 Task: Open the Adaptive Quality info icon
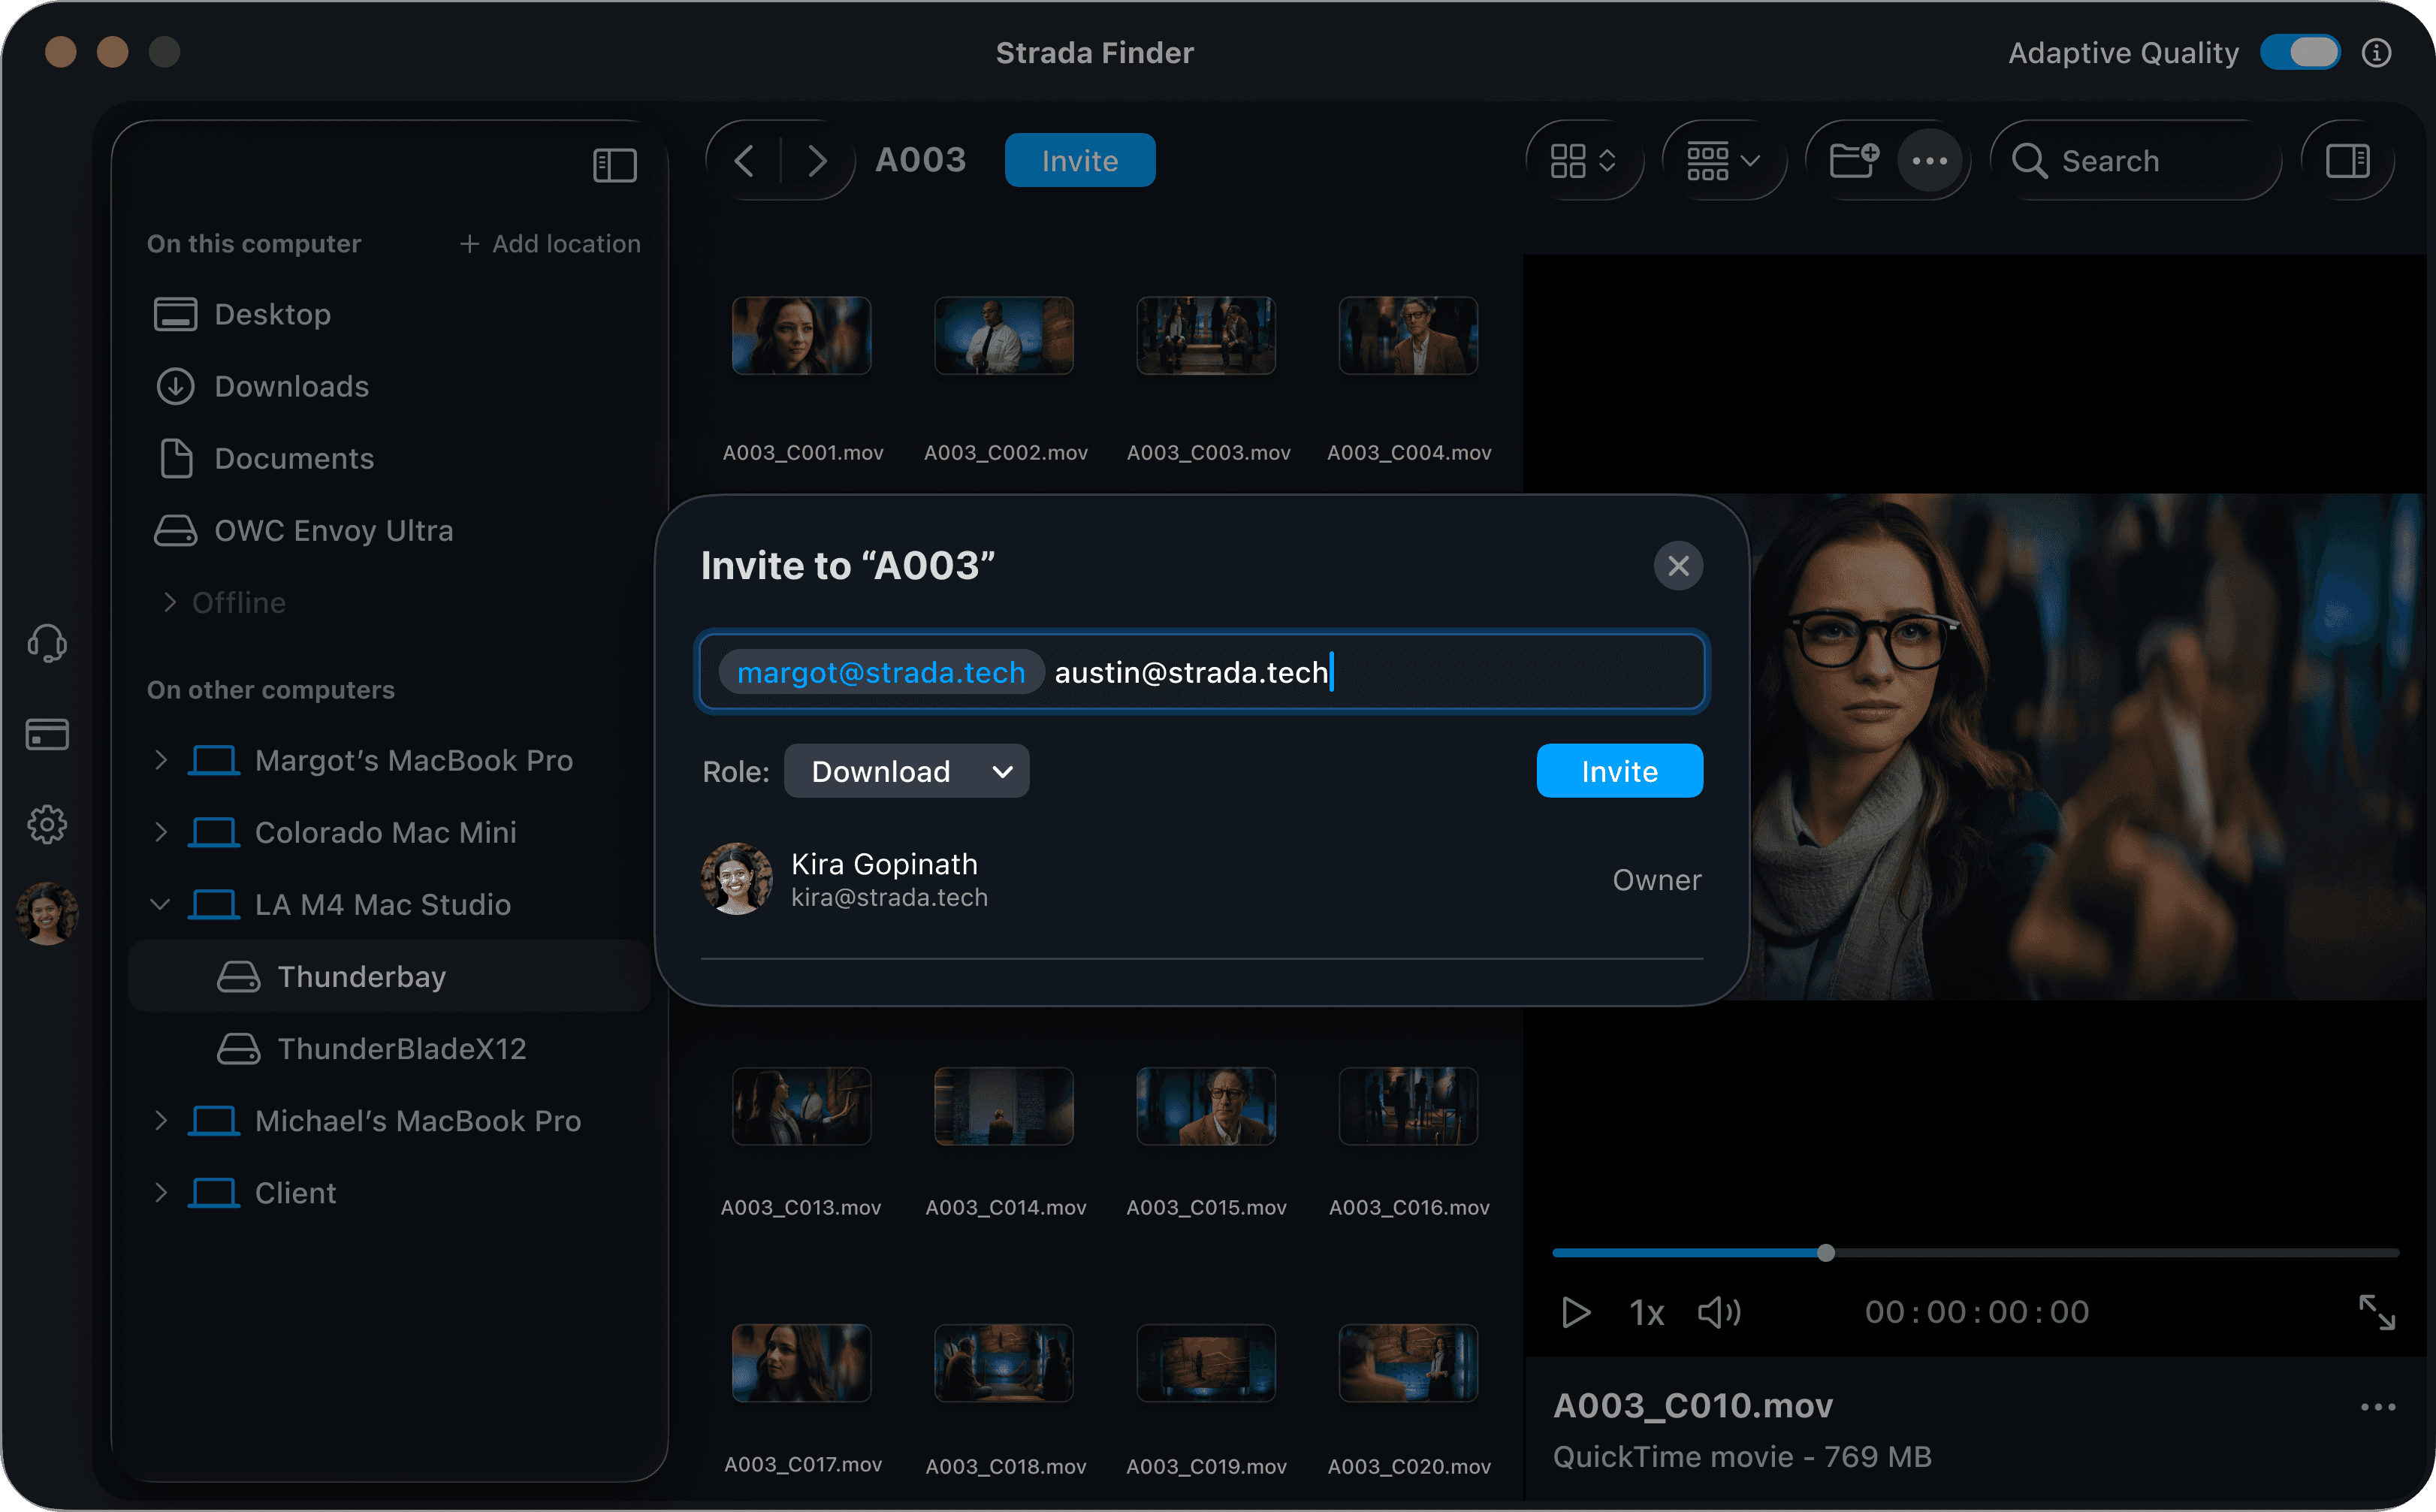pyautogui.click(x=2377, y=52)
